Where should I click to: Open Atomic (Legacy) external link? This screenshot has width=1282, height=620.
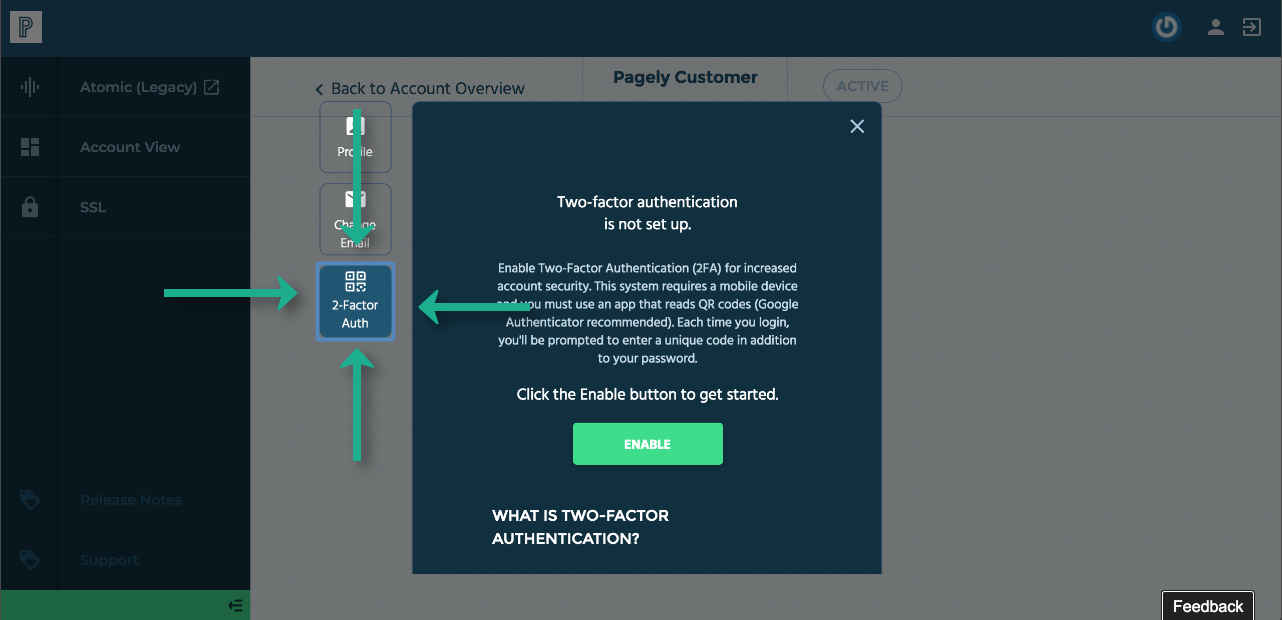click(x=150, y=87)
